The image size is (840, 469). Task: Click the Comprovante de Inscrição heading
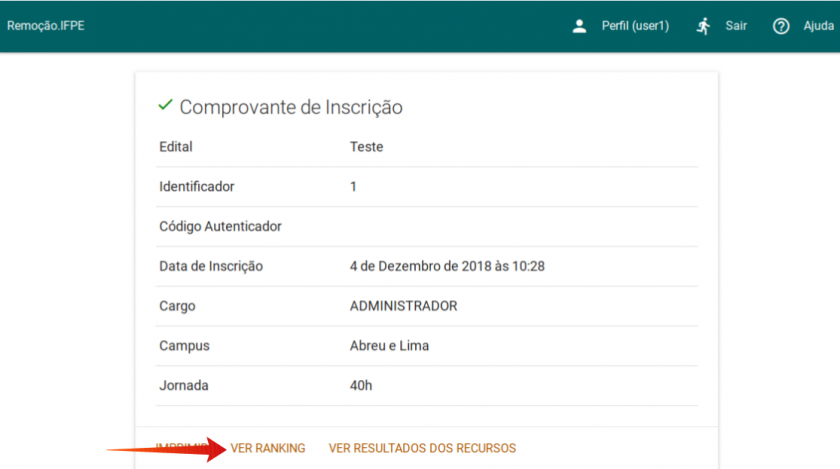click(x=291, y=107)
